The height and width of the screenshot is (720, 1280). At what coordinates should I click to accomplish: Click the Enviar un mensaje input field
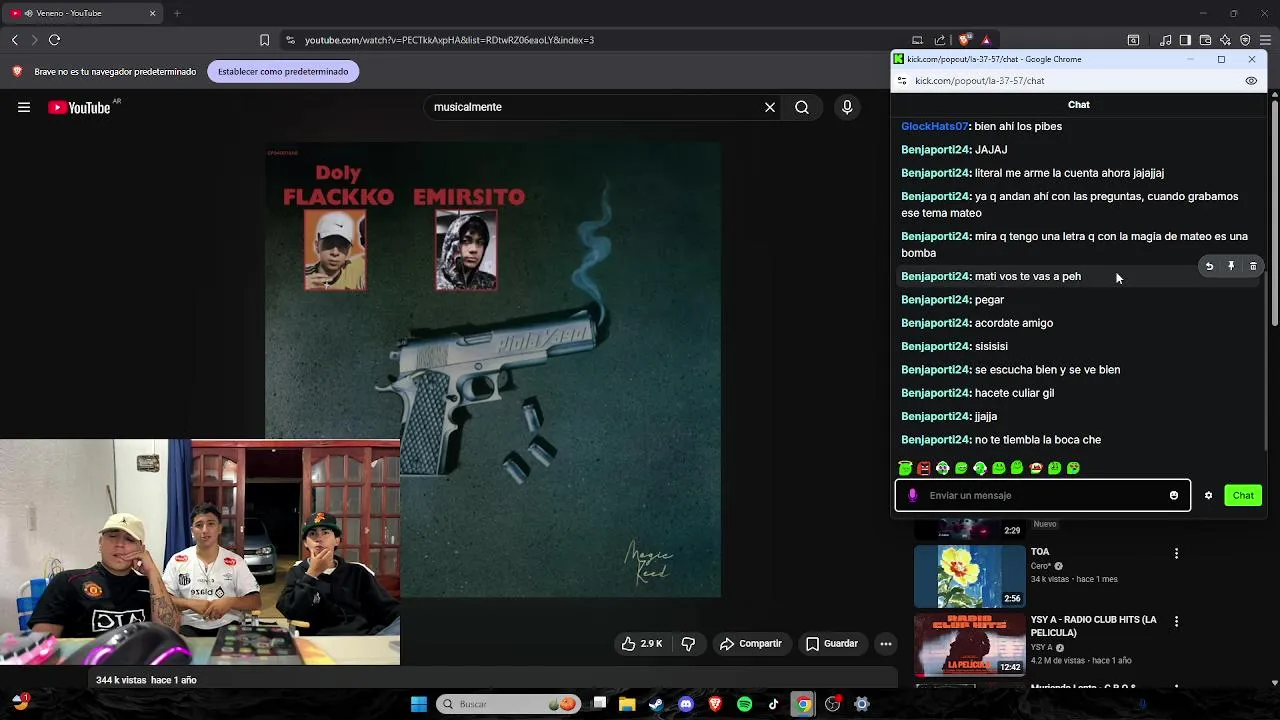coord(1042,495)
